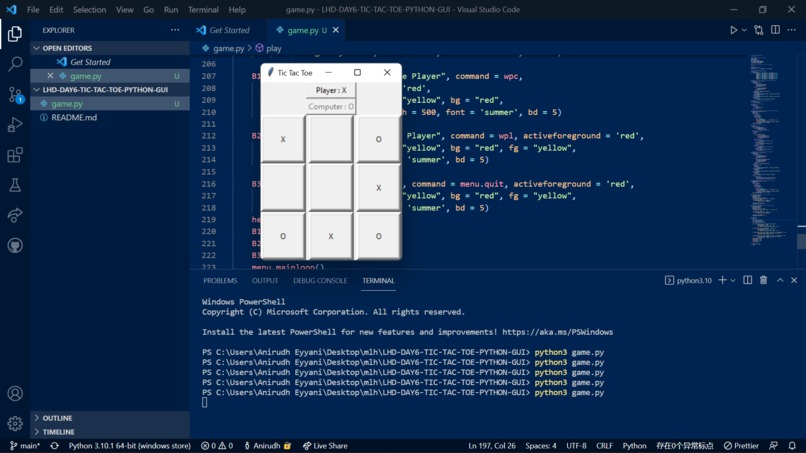Switch to the Debug Console tab
The width and height of the screenshot is (806, 453).
coord(320,281)
